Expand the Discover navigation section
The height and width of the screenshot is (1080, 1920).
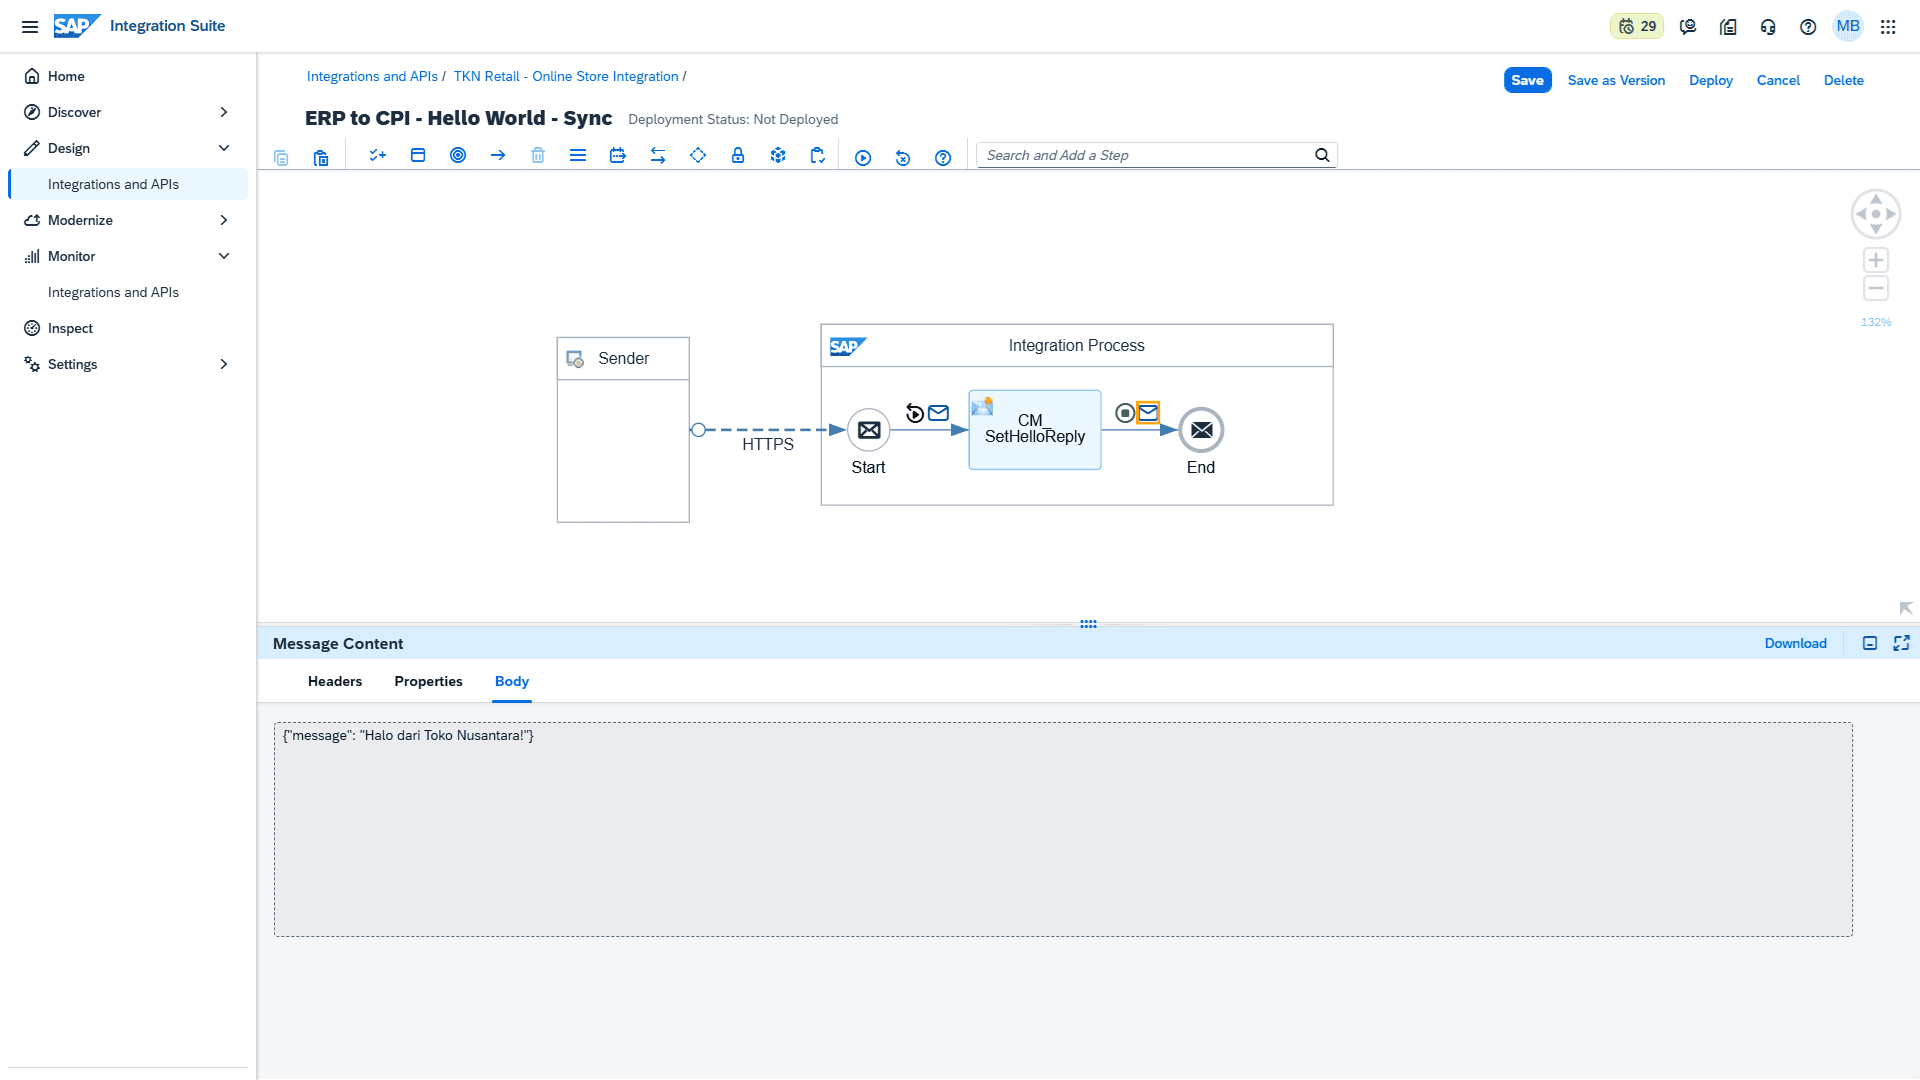pyautogui.click(x=224, y=112)
